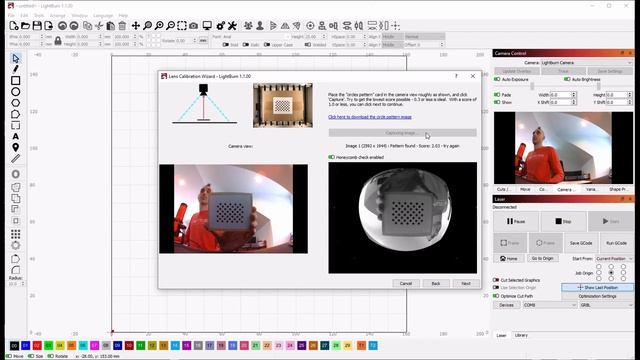Image resolution: width=640 pixels, height=360 pixels.
Task: Open Grid Array tool
Action: point(16,234)
